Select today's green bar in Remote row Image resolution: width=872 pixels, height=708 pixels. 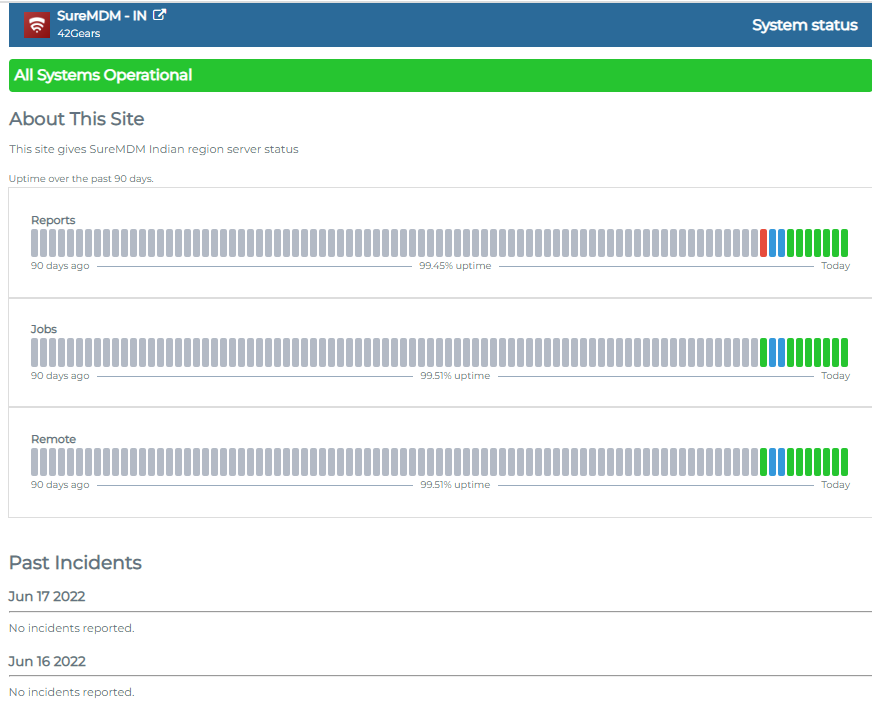point(844,462)
